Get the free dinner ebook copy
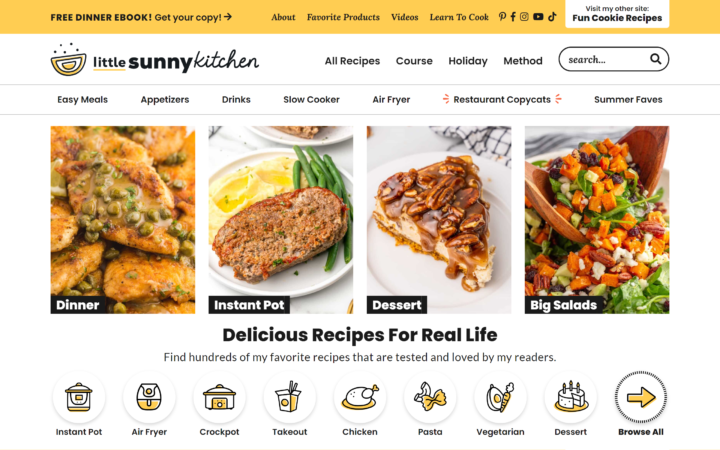This screenshot has width=720, height=450. [141, 17]
